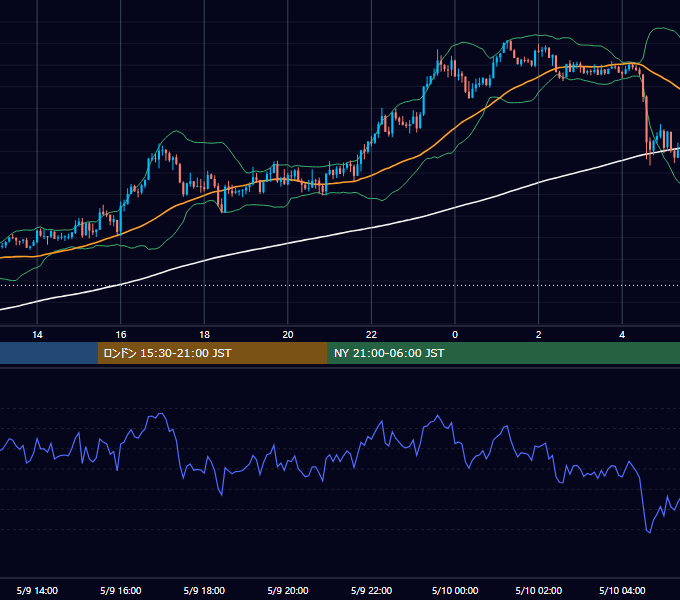This screenshot has height=600, width=680.
Task: Click the 14 hour label on price chart axis
Action: (37, 335)
